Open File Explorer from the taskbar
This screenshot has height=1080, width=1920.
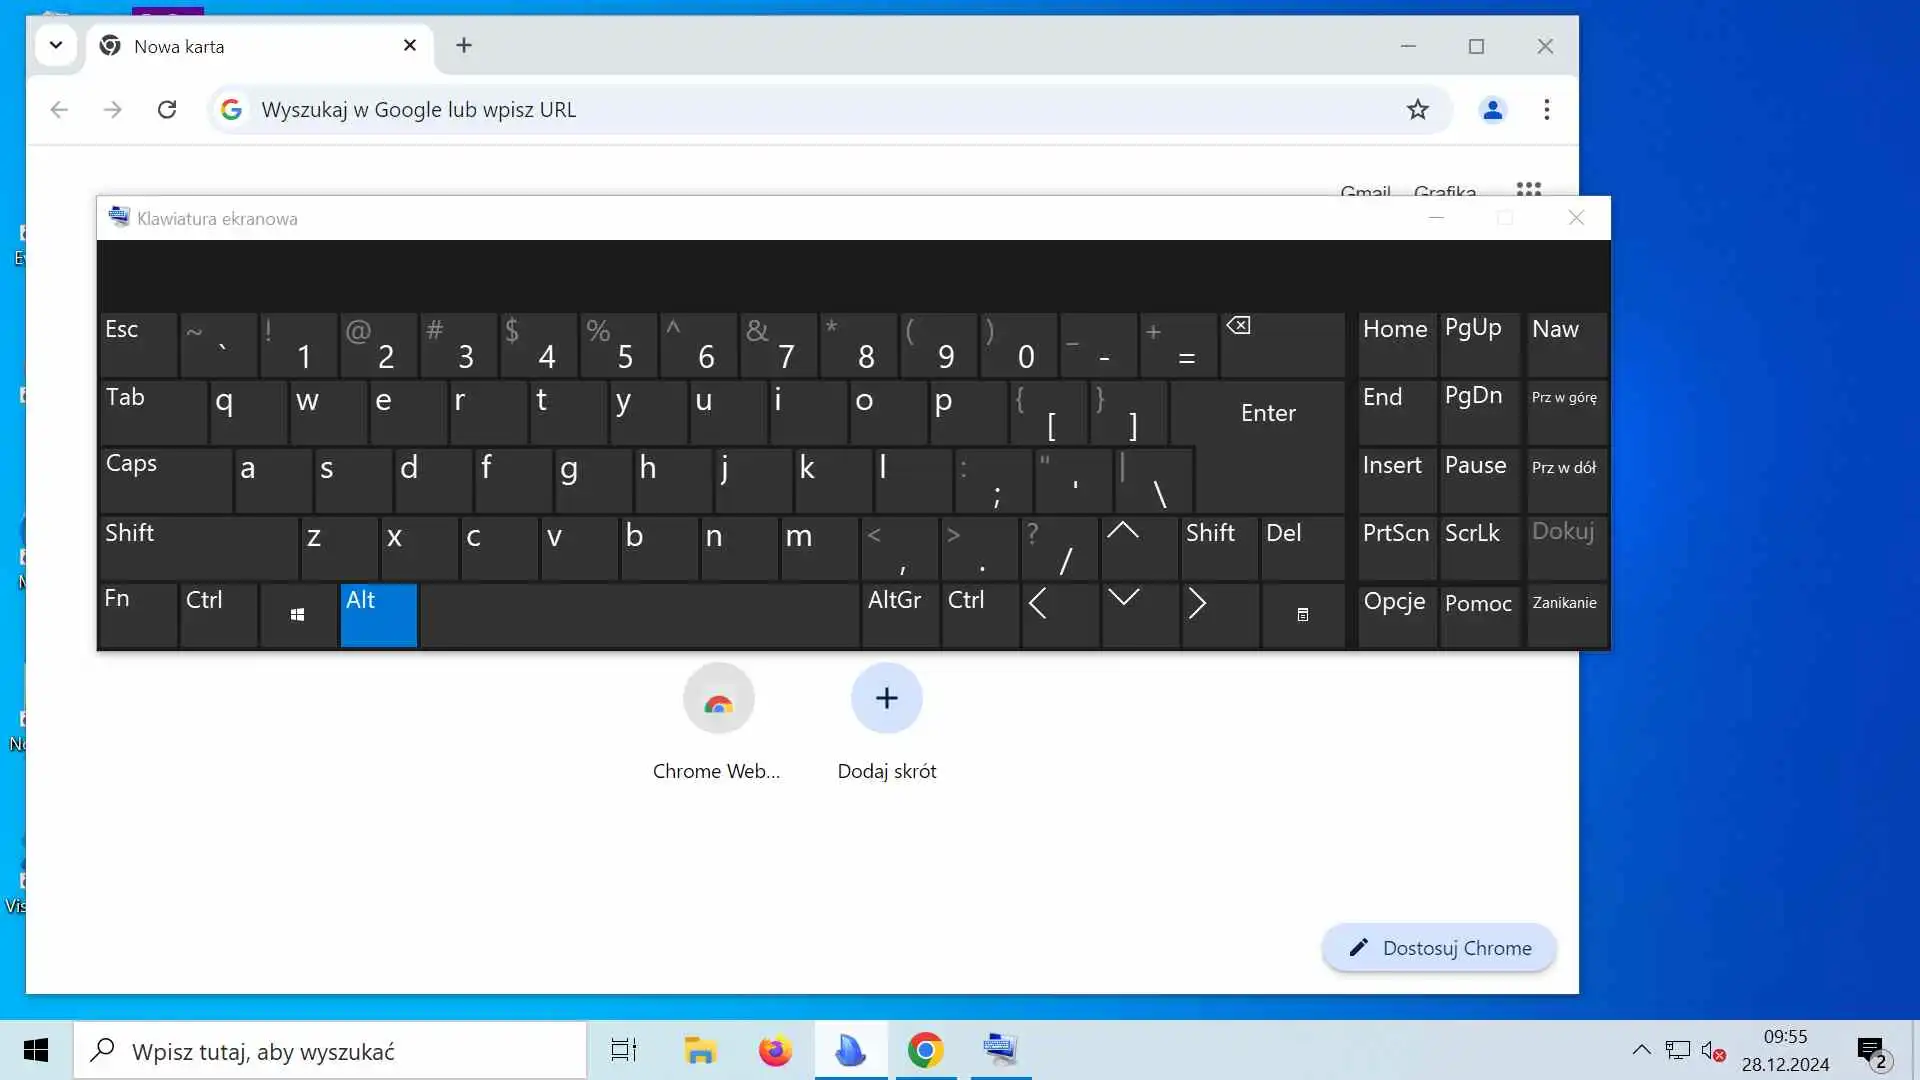pos(700,1050)
